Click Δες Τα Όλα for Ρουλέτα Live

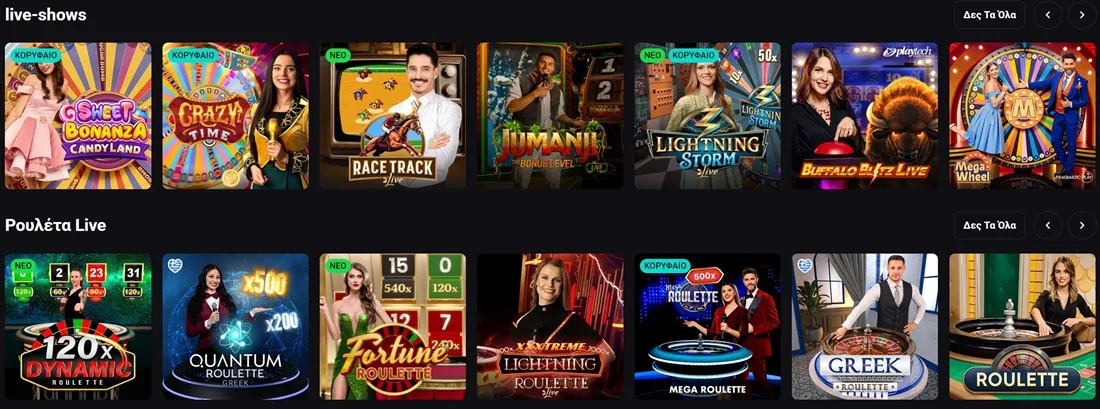[989, 225]
